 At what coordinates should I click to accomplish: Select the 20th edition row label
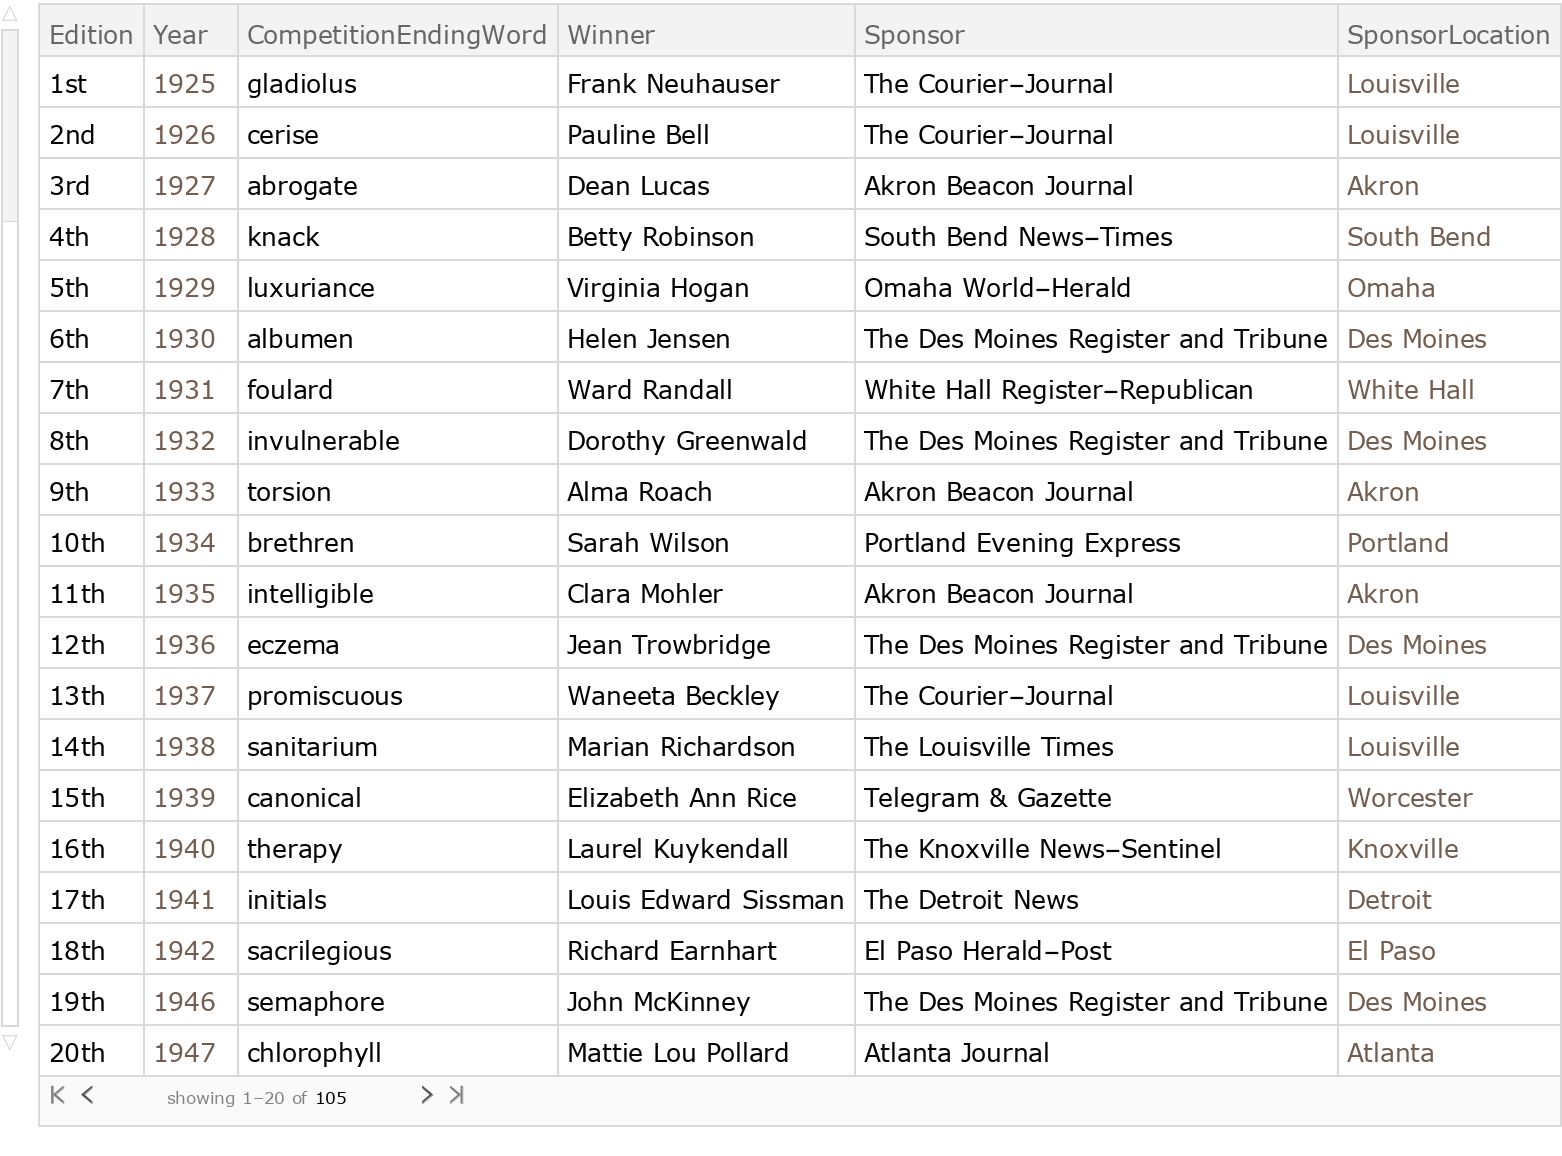click(77, 1053)
